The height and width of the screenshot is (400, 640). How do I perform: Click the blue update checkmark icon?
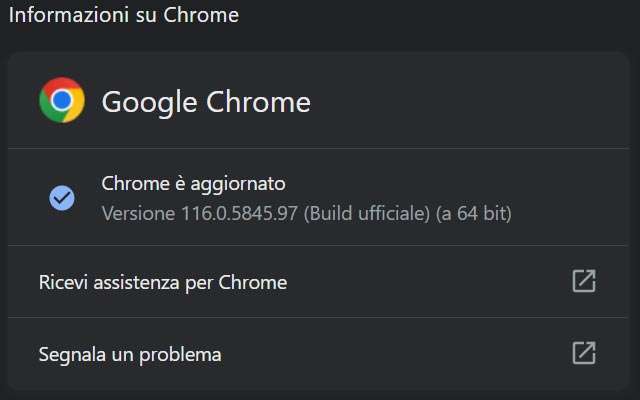coord(62,198)
